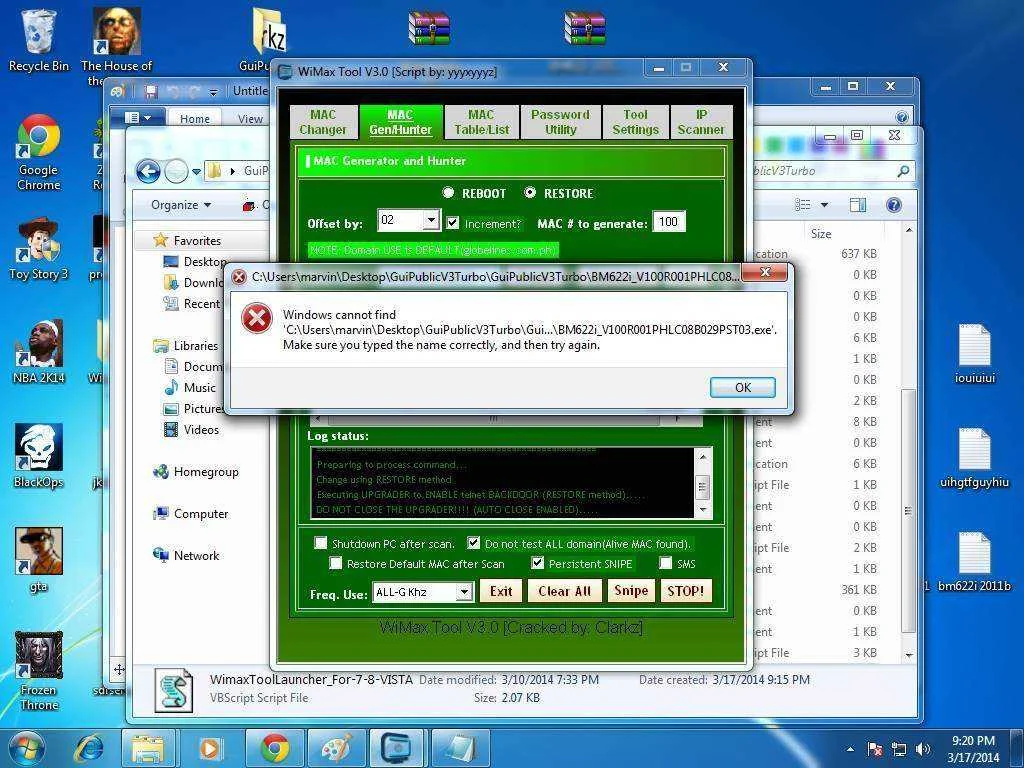Click the Snipe button
Screen dimensions: 1024x768
coord(631,591)
